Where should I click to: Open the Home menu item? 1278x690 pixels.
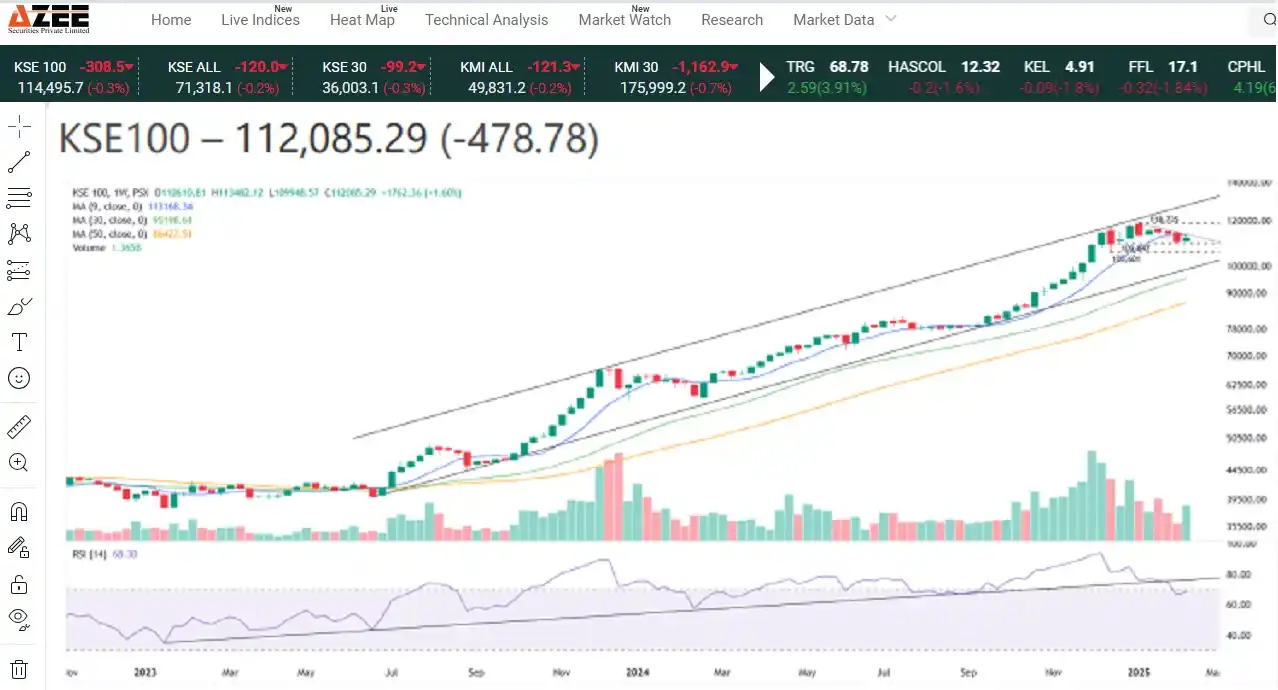tap(171, 20)
